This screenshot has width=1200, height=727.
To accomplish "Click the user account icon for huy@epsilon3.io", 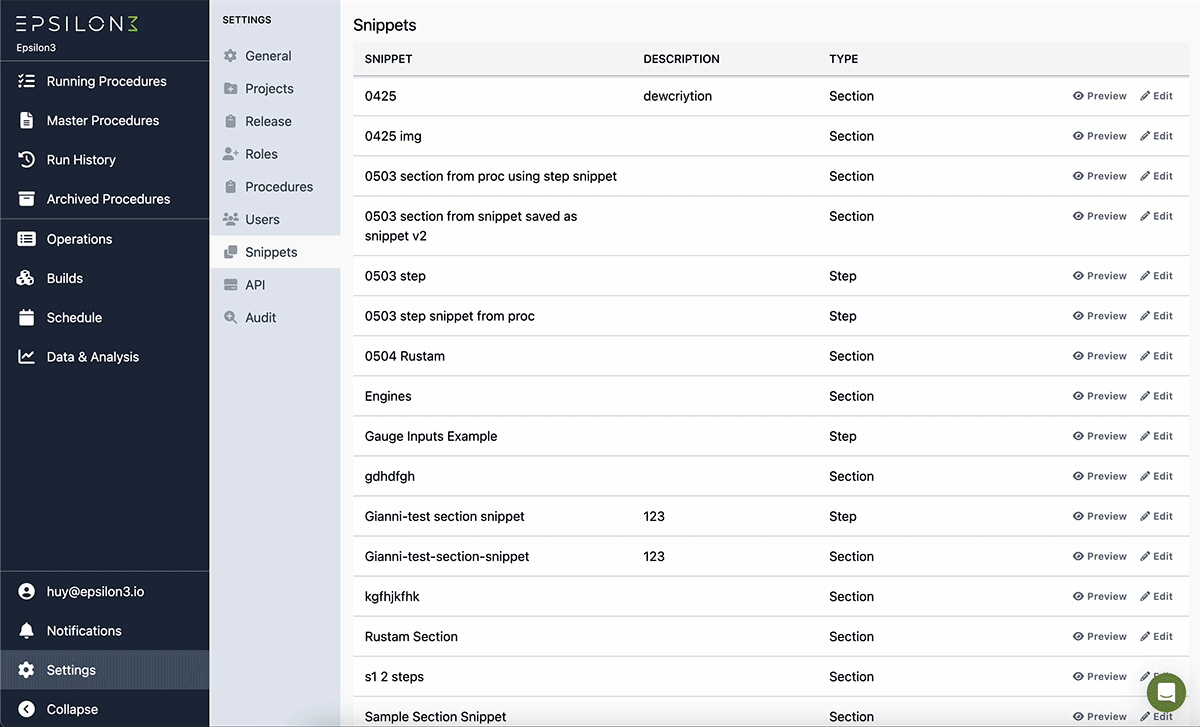I will tap(27, 591).
